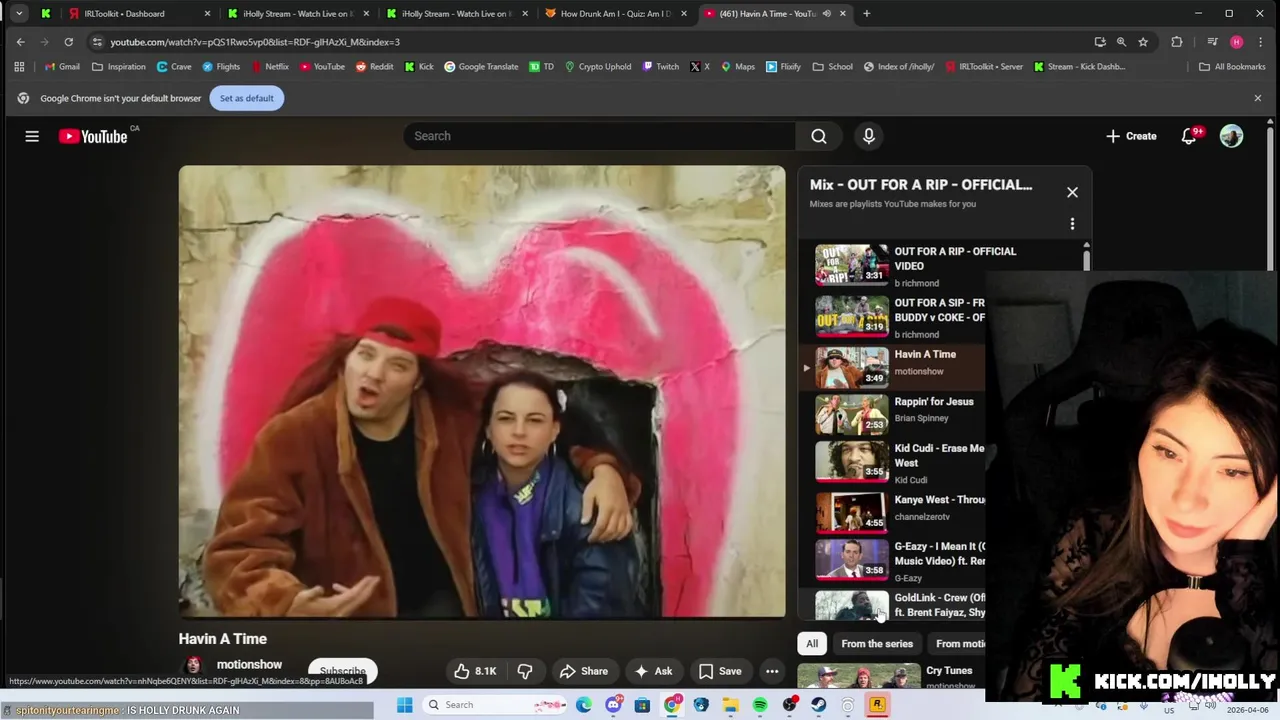Open Chrome profile avatar in toolbar

pos(1237,42)
